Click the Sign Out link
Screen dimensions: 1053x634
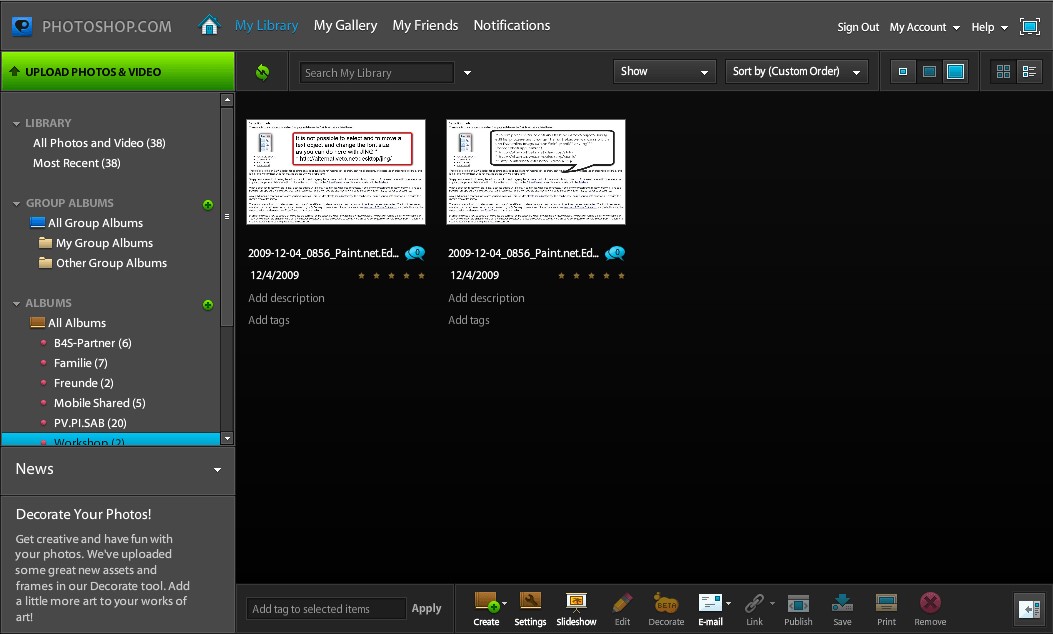click(857, 27)
